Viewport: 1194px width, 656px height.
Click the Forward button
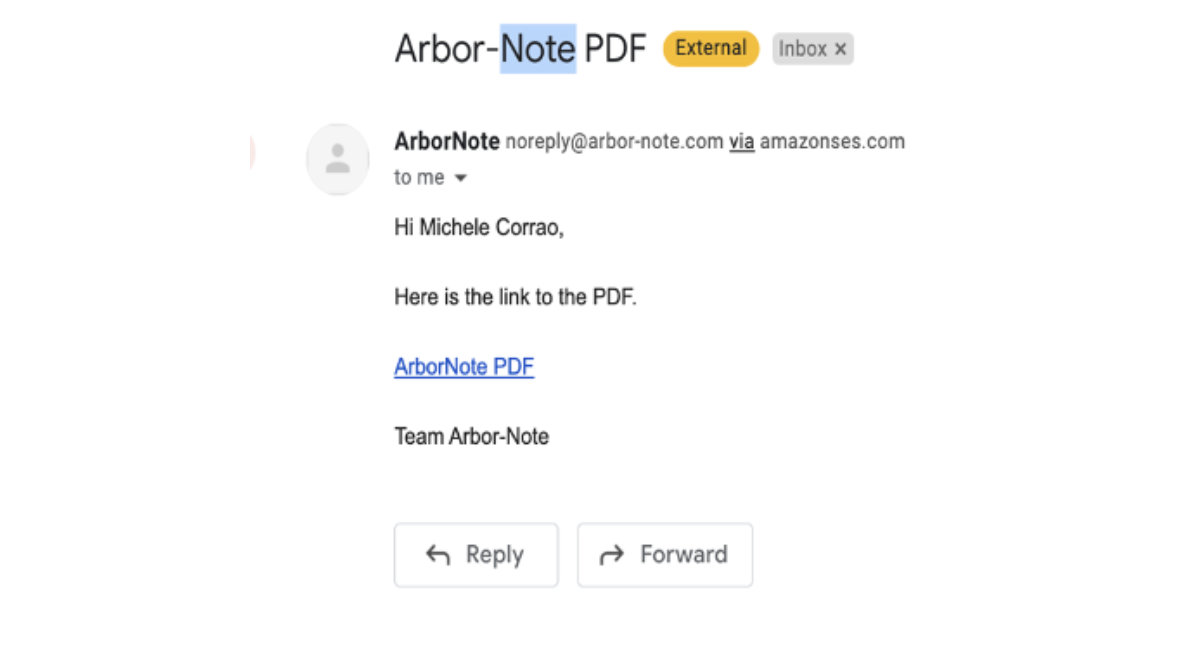coord(665,555)
